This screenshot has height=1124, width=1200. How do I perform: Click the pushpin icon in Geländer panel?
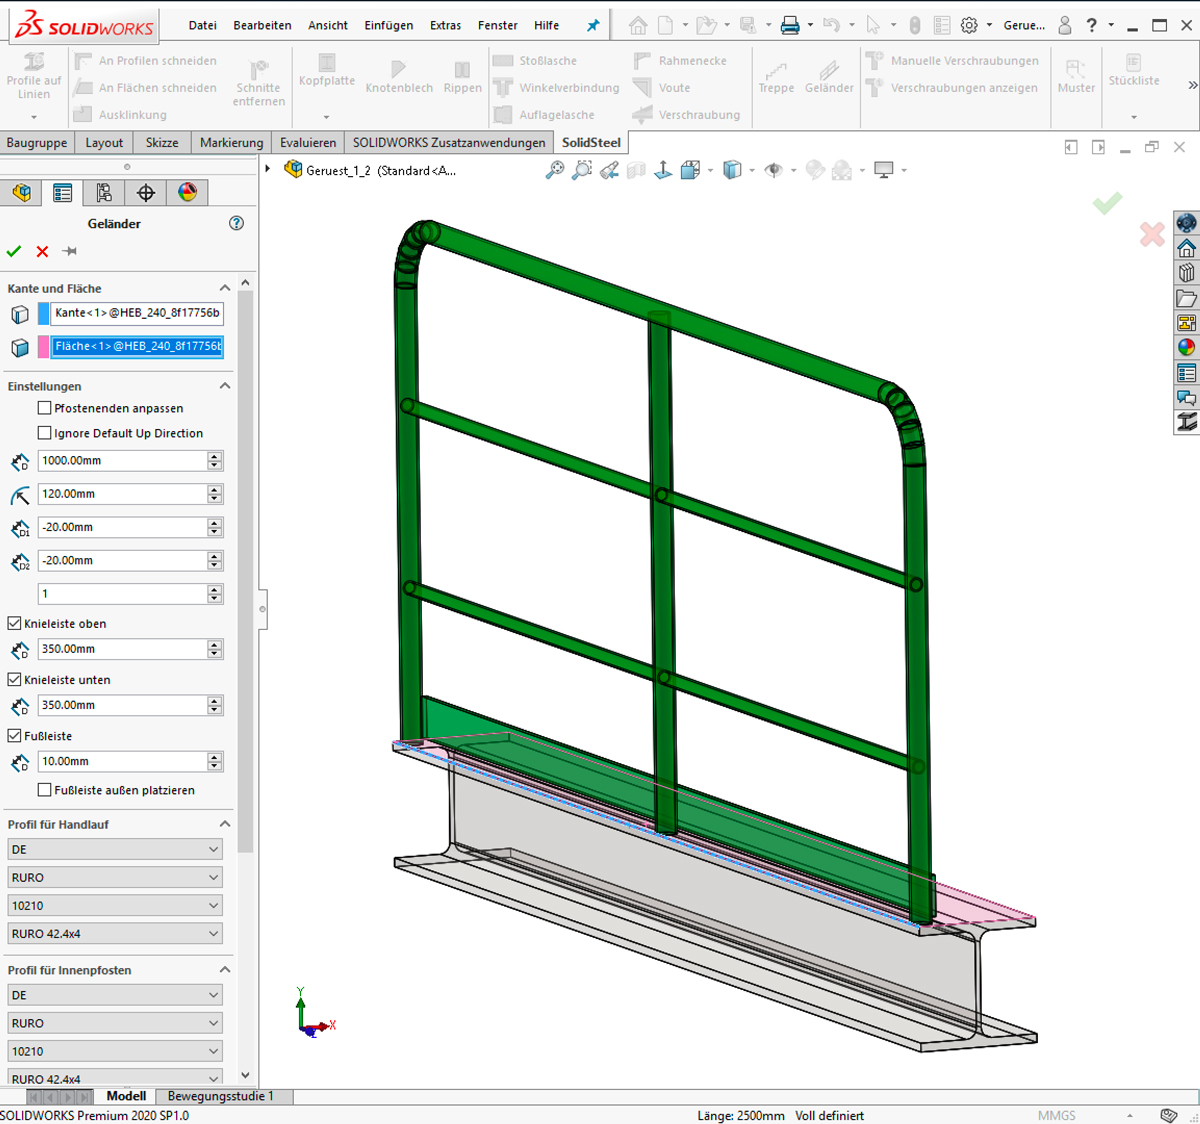[x=70, y=251]
